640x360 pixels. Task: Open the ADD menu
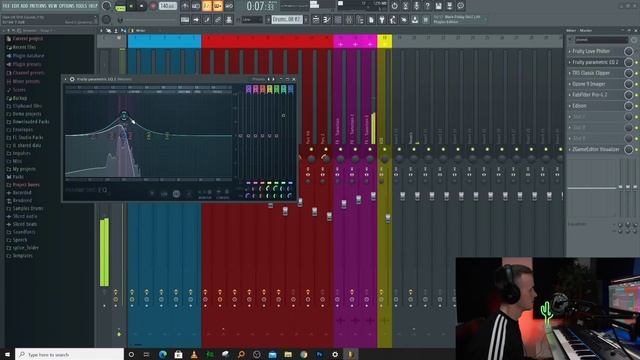(24, 6)
